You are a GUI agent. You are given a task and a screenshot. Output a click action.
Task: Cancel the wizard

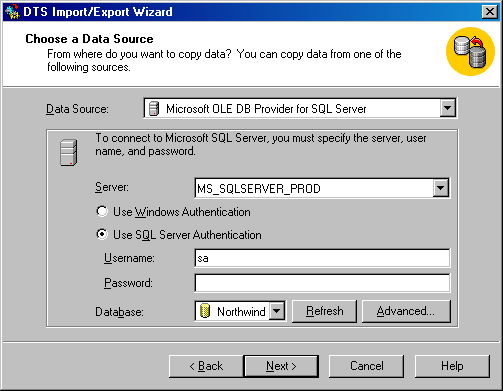point(366,366)
